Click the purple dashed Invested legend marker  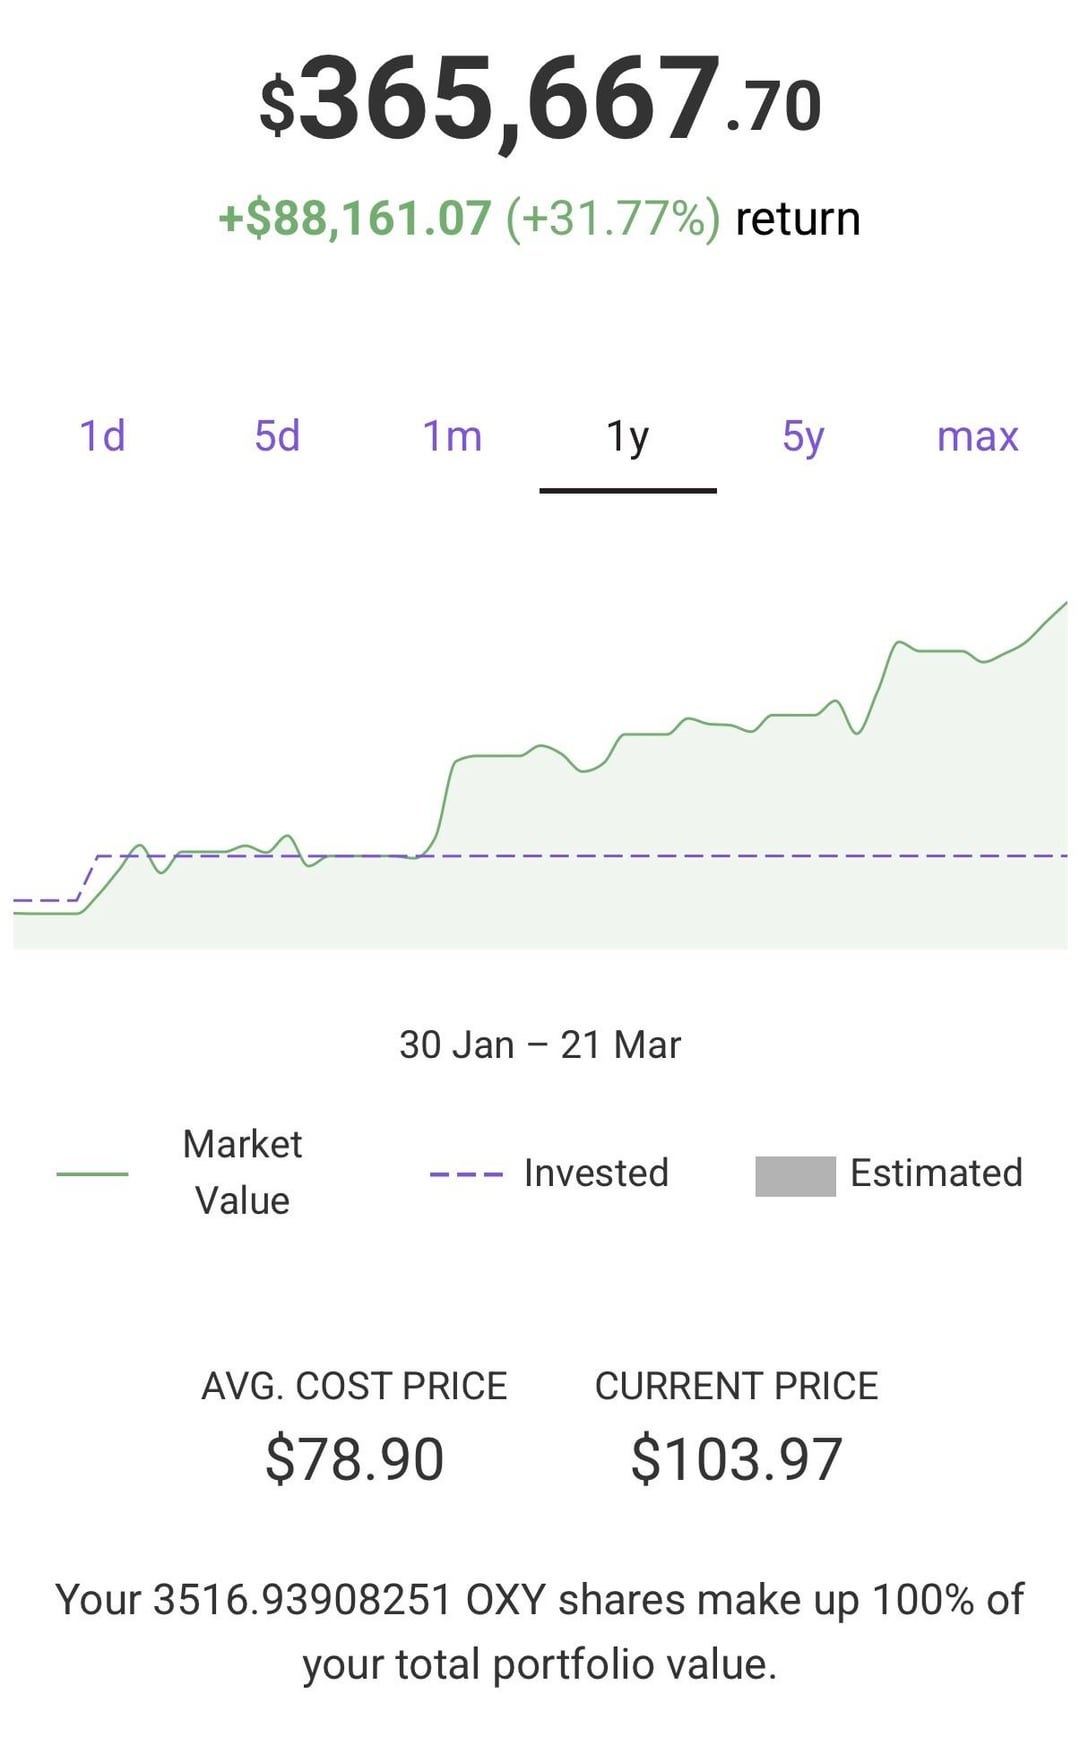pyautogui.click(x=465, y=1173)
